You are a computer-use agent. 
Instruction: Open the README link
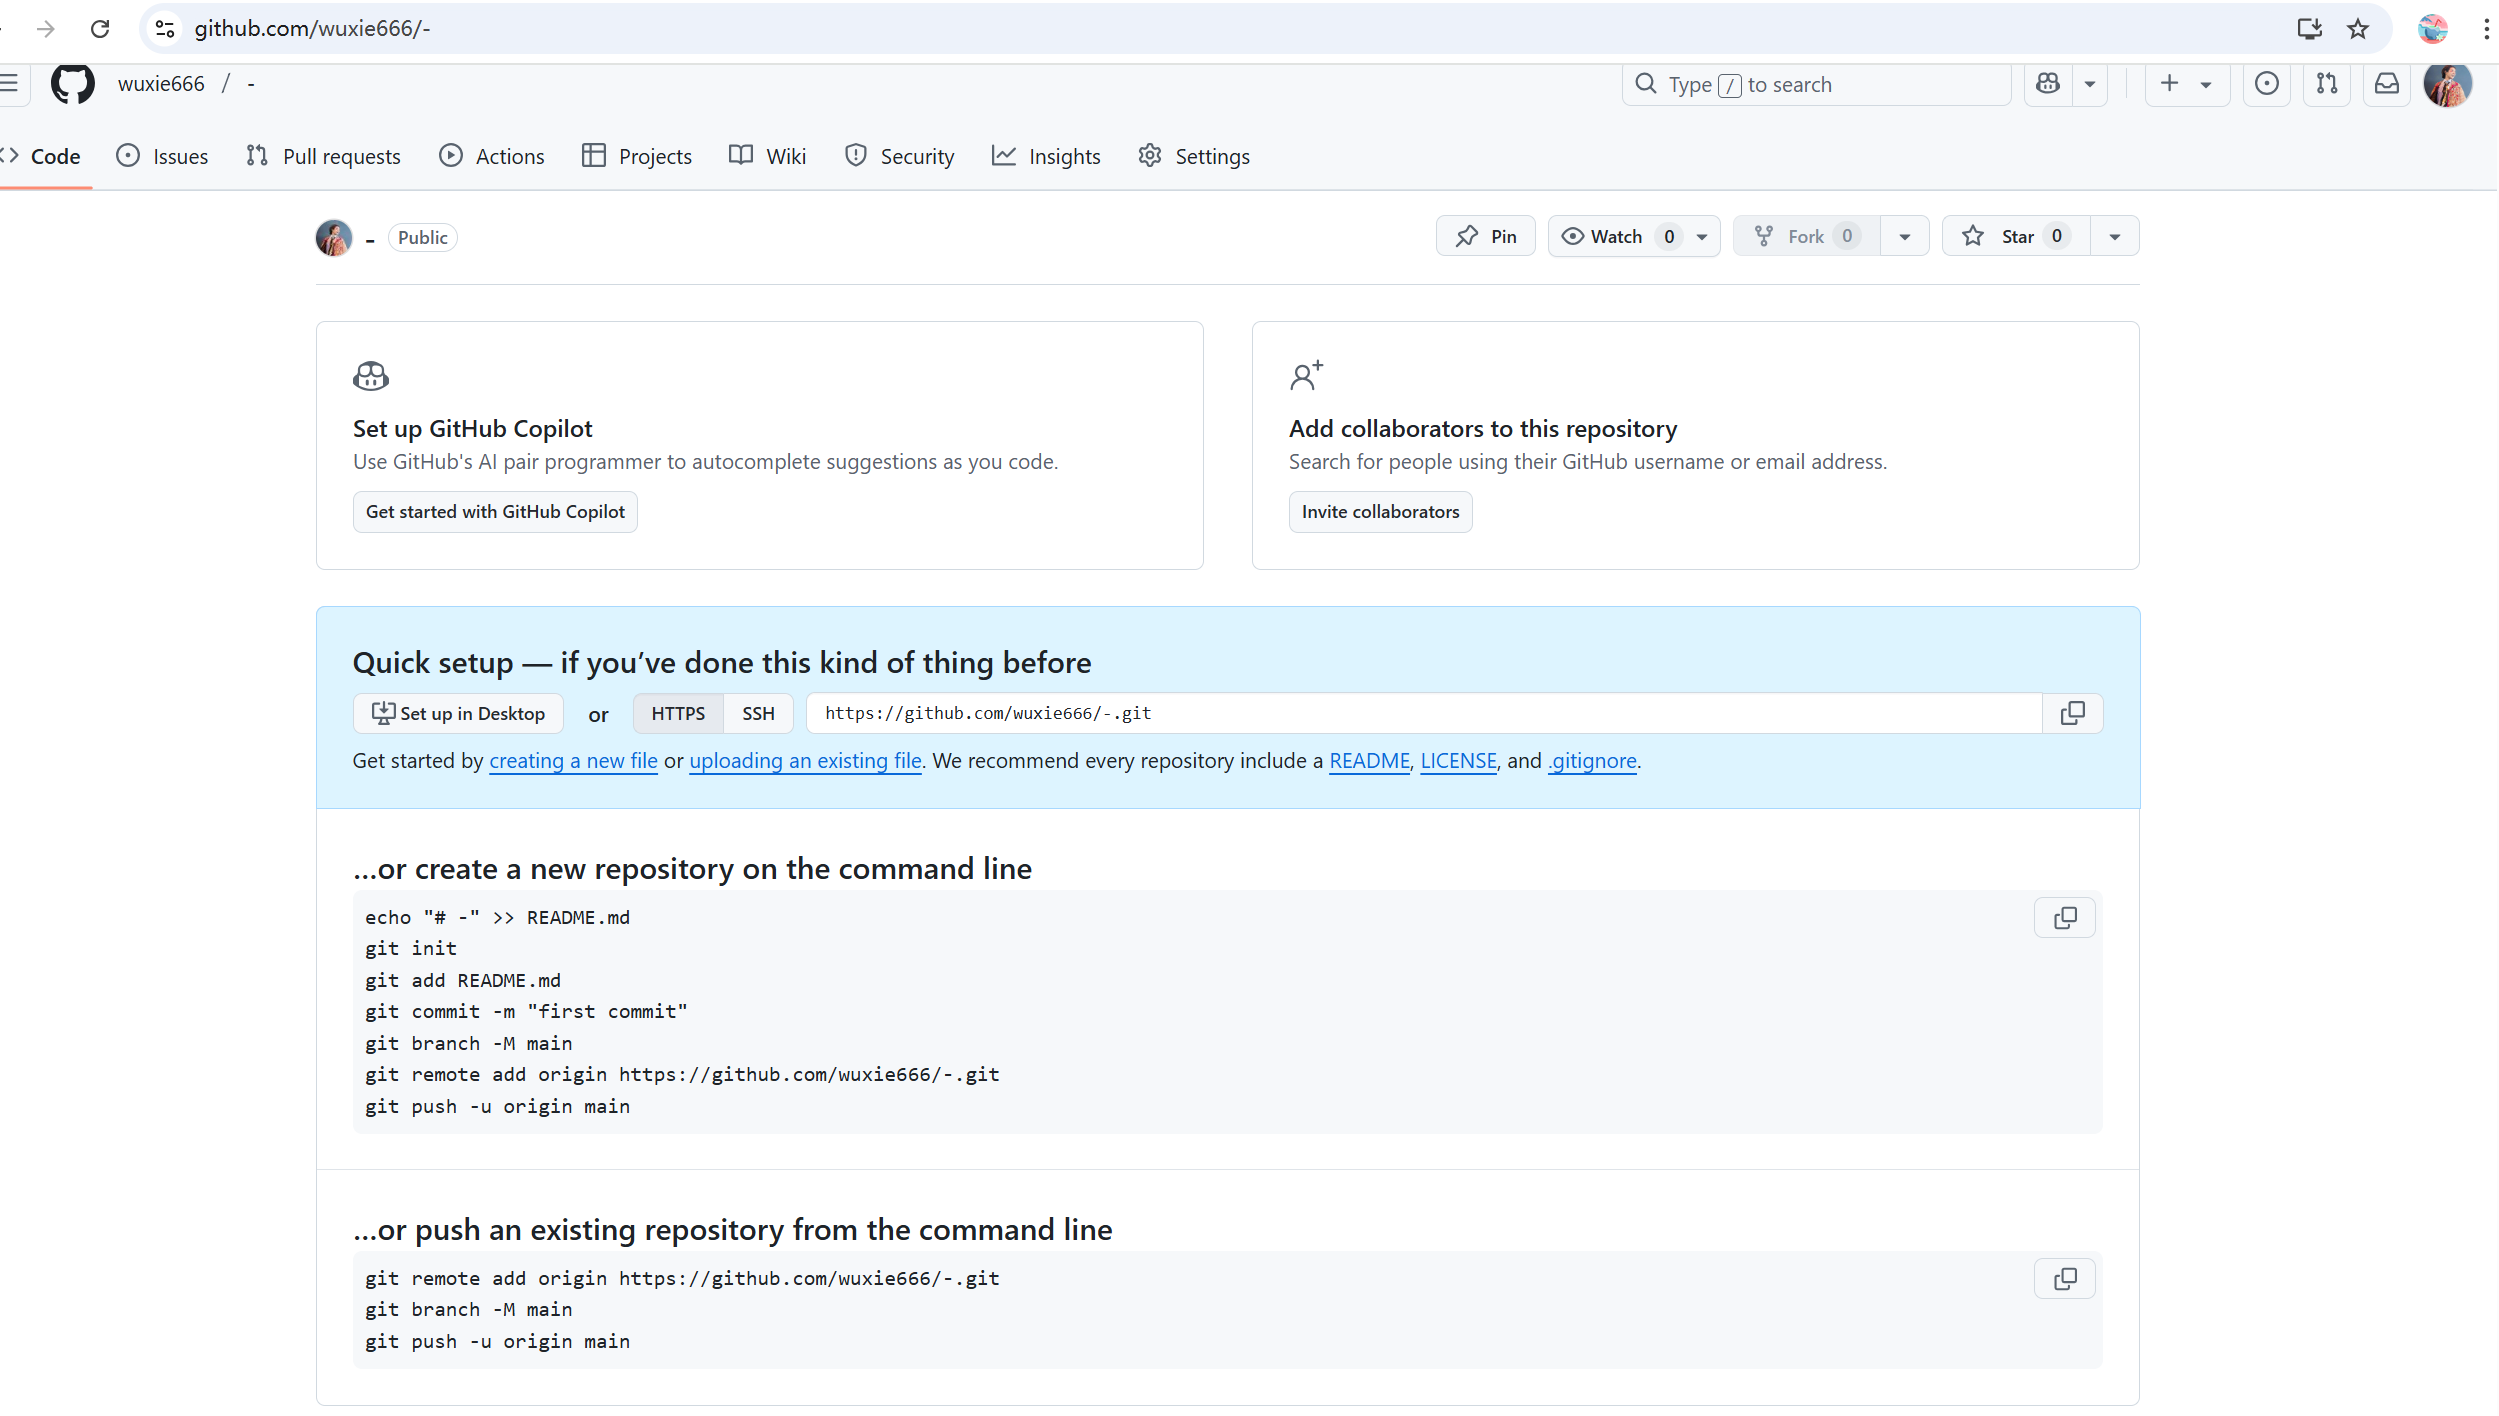click(x=1369, y=761)
